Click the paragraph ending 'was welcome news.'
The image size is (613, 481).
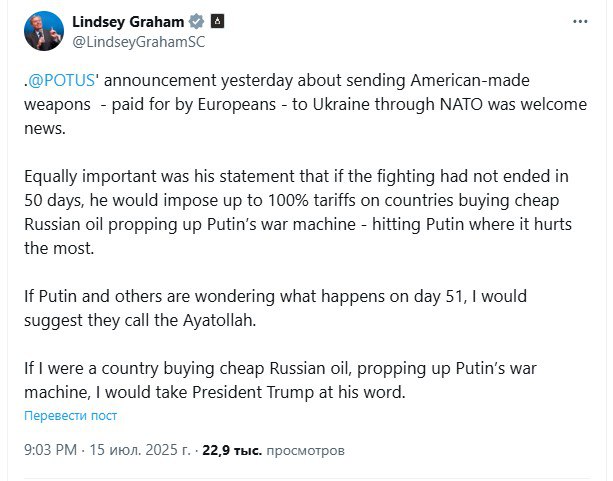pyautogui.click(x=305, y=104)
